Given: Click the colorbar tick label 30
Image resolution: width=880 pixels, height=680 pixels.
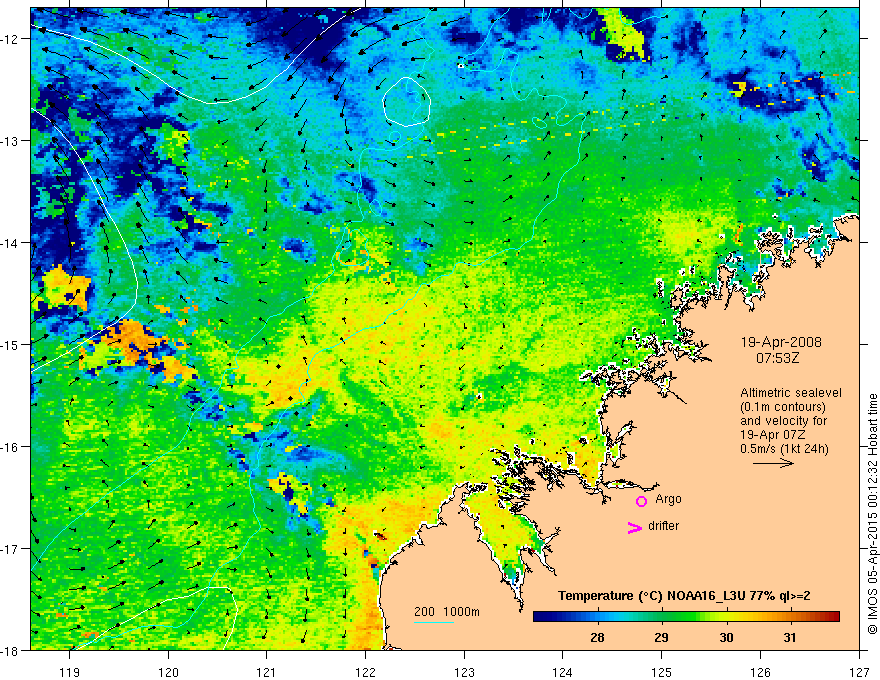Looking at the screenshot, I should click(726, 637).
